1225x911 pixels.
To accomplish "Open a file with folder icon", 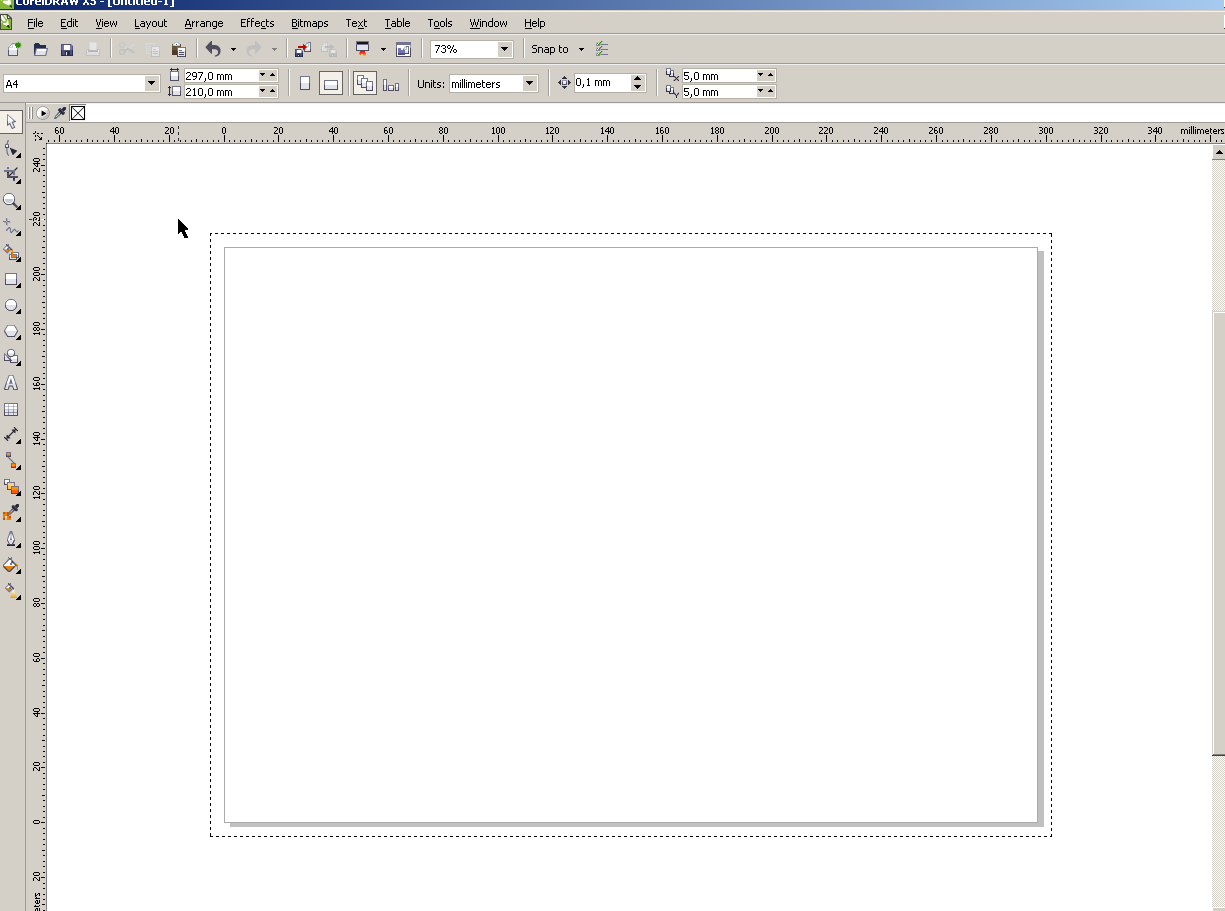I will coord(41,49).
